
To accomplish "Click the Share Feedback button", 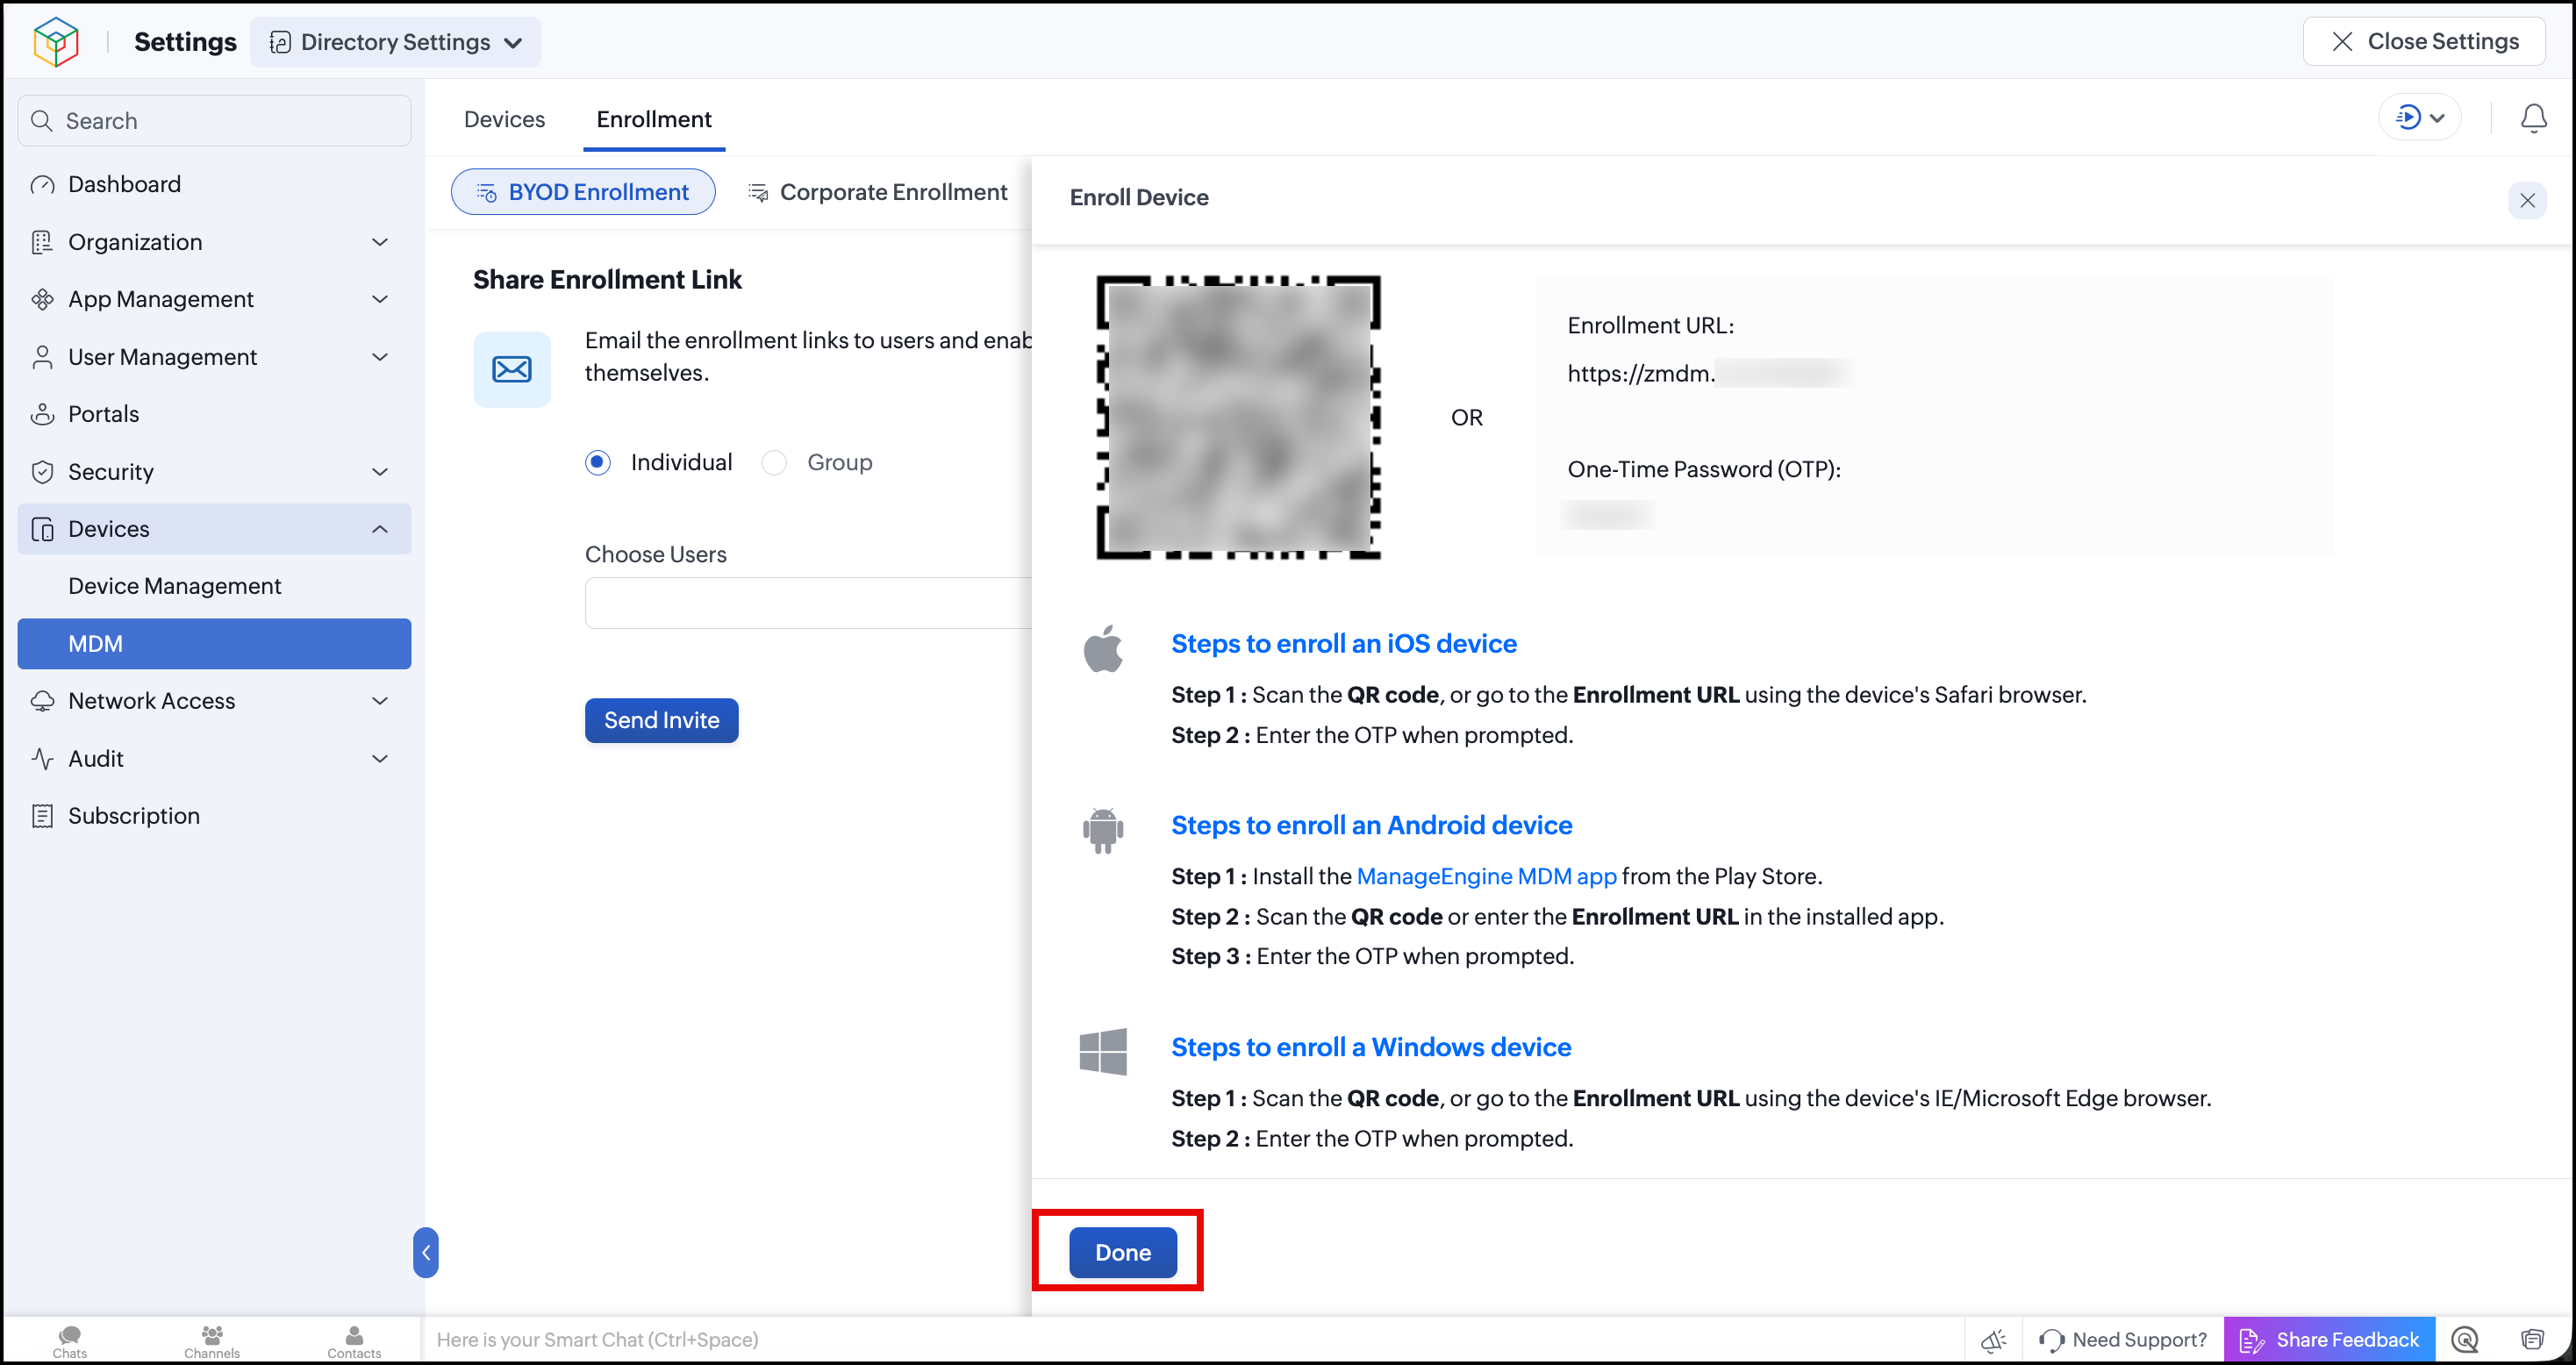I will [2329, 1340].
